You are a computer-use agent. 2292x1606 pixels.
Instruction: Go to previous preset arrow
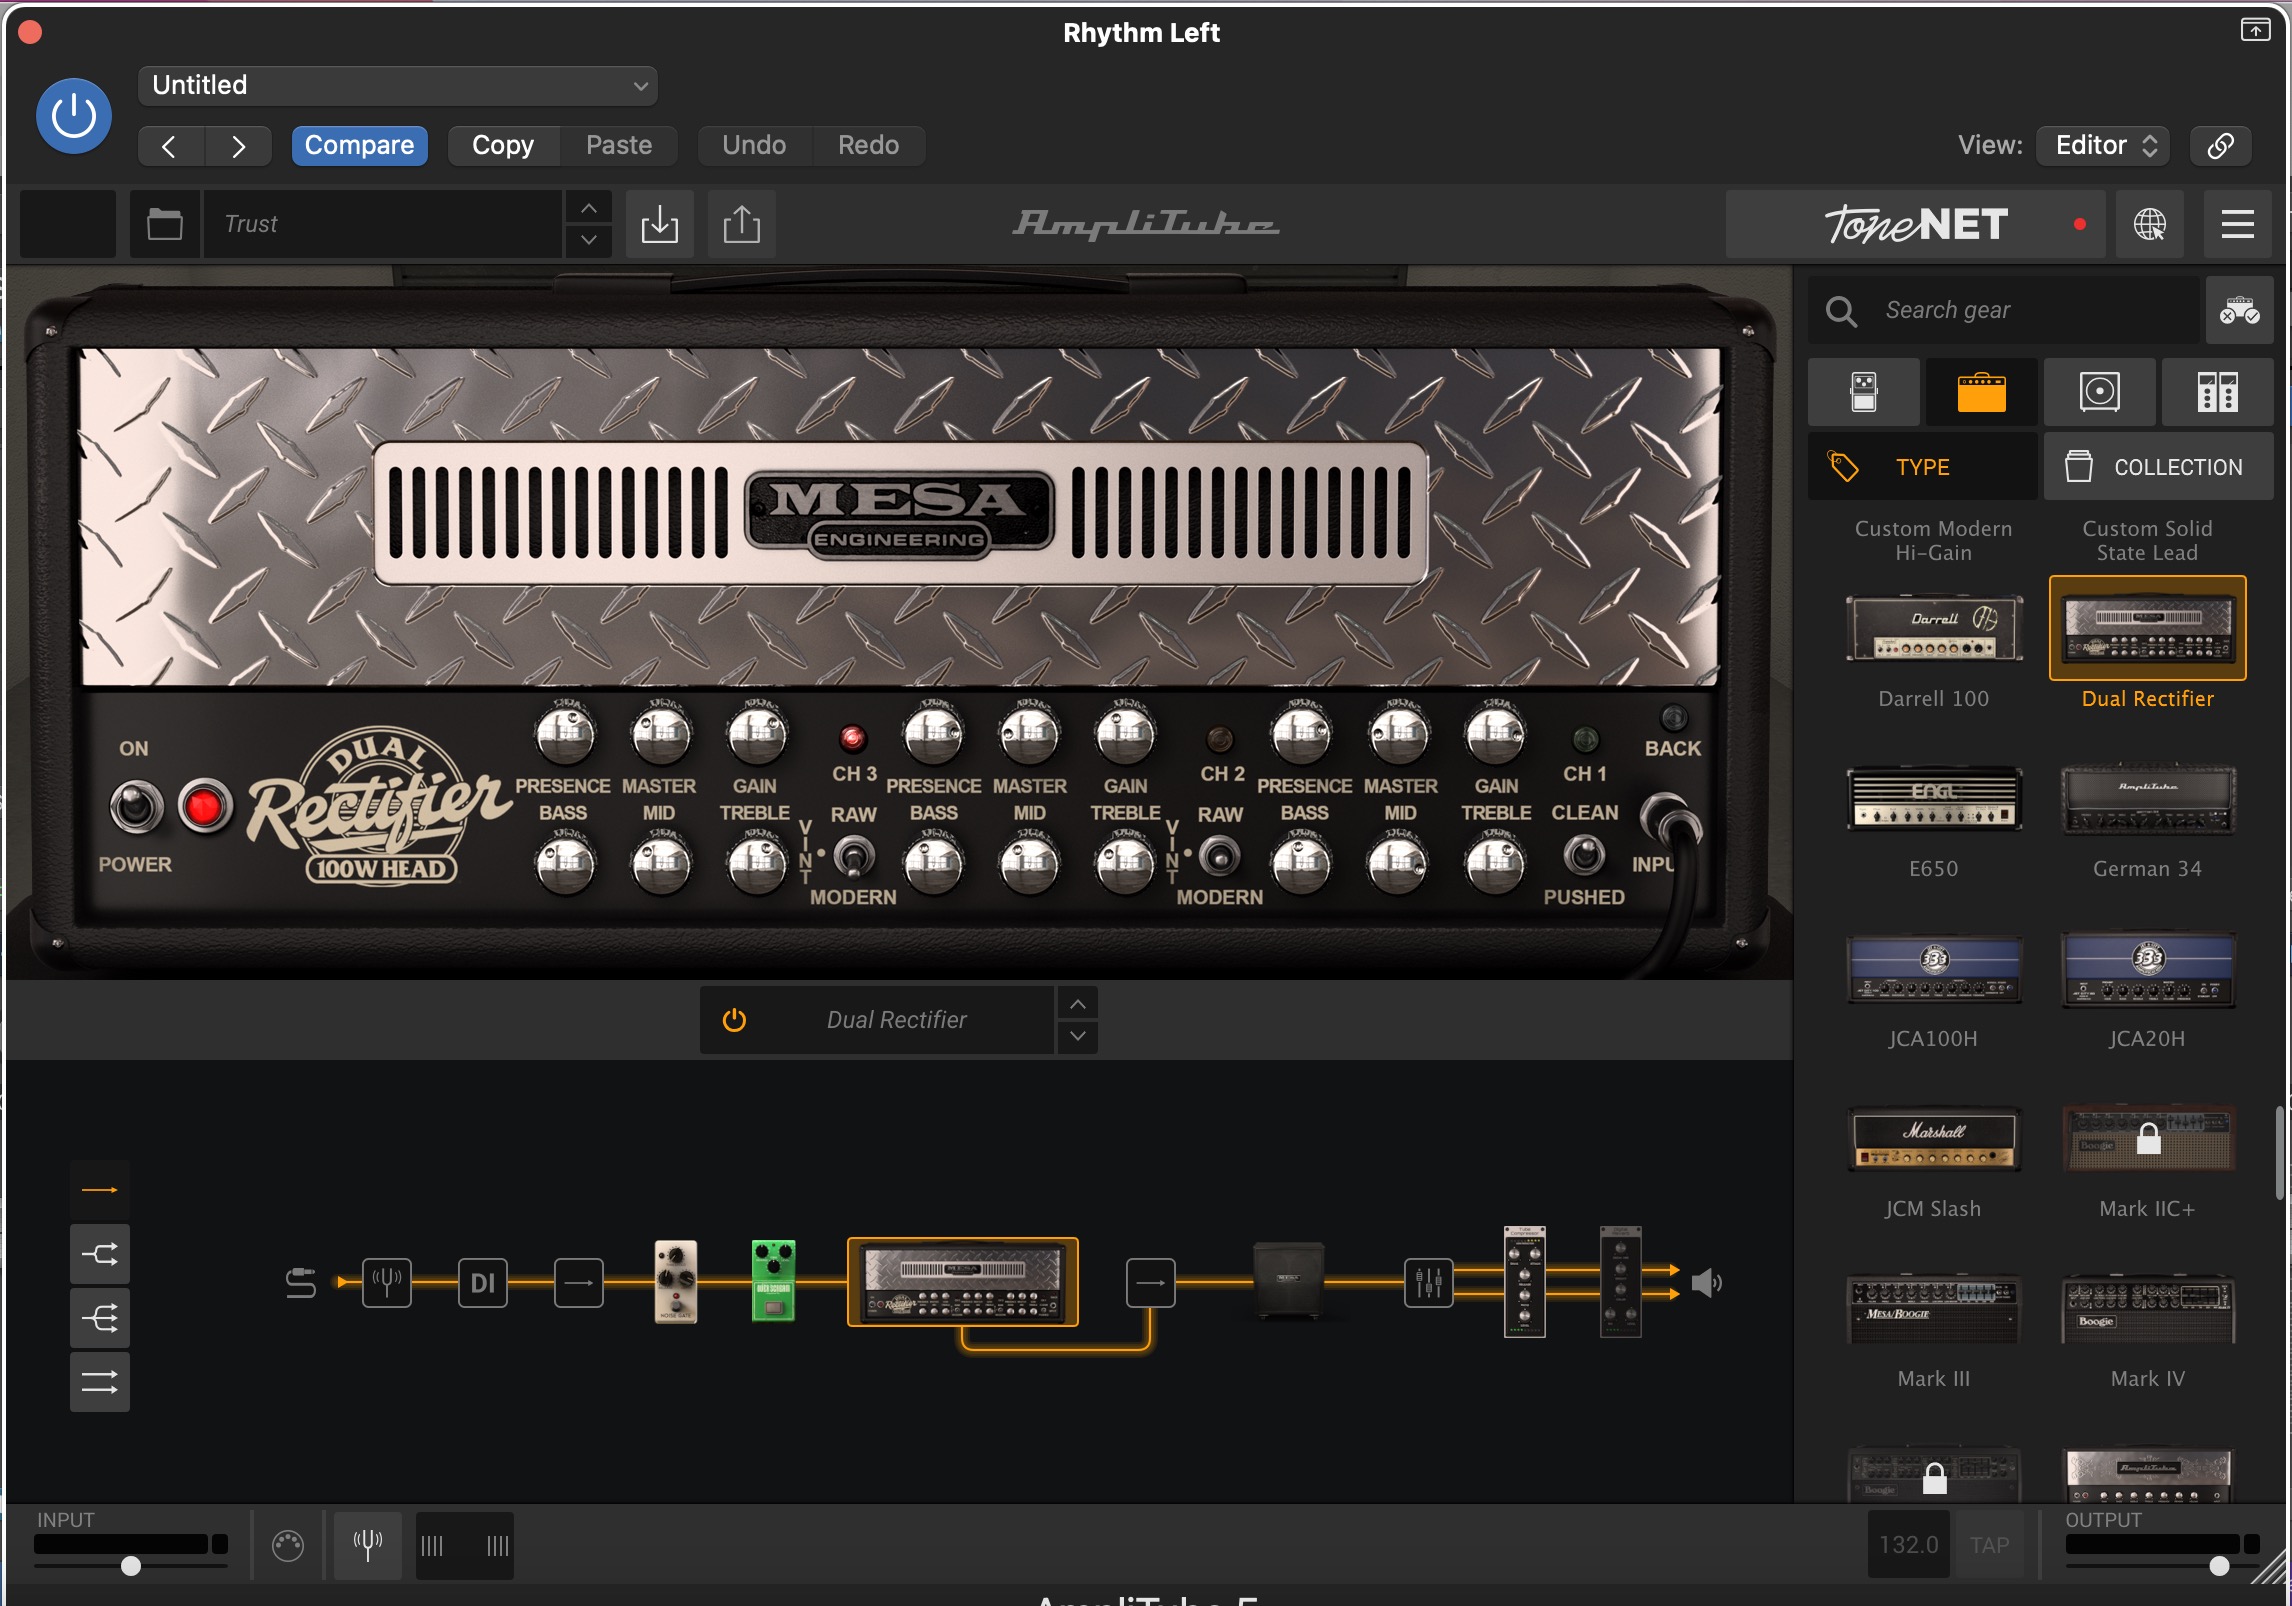171,146
